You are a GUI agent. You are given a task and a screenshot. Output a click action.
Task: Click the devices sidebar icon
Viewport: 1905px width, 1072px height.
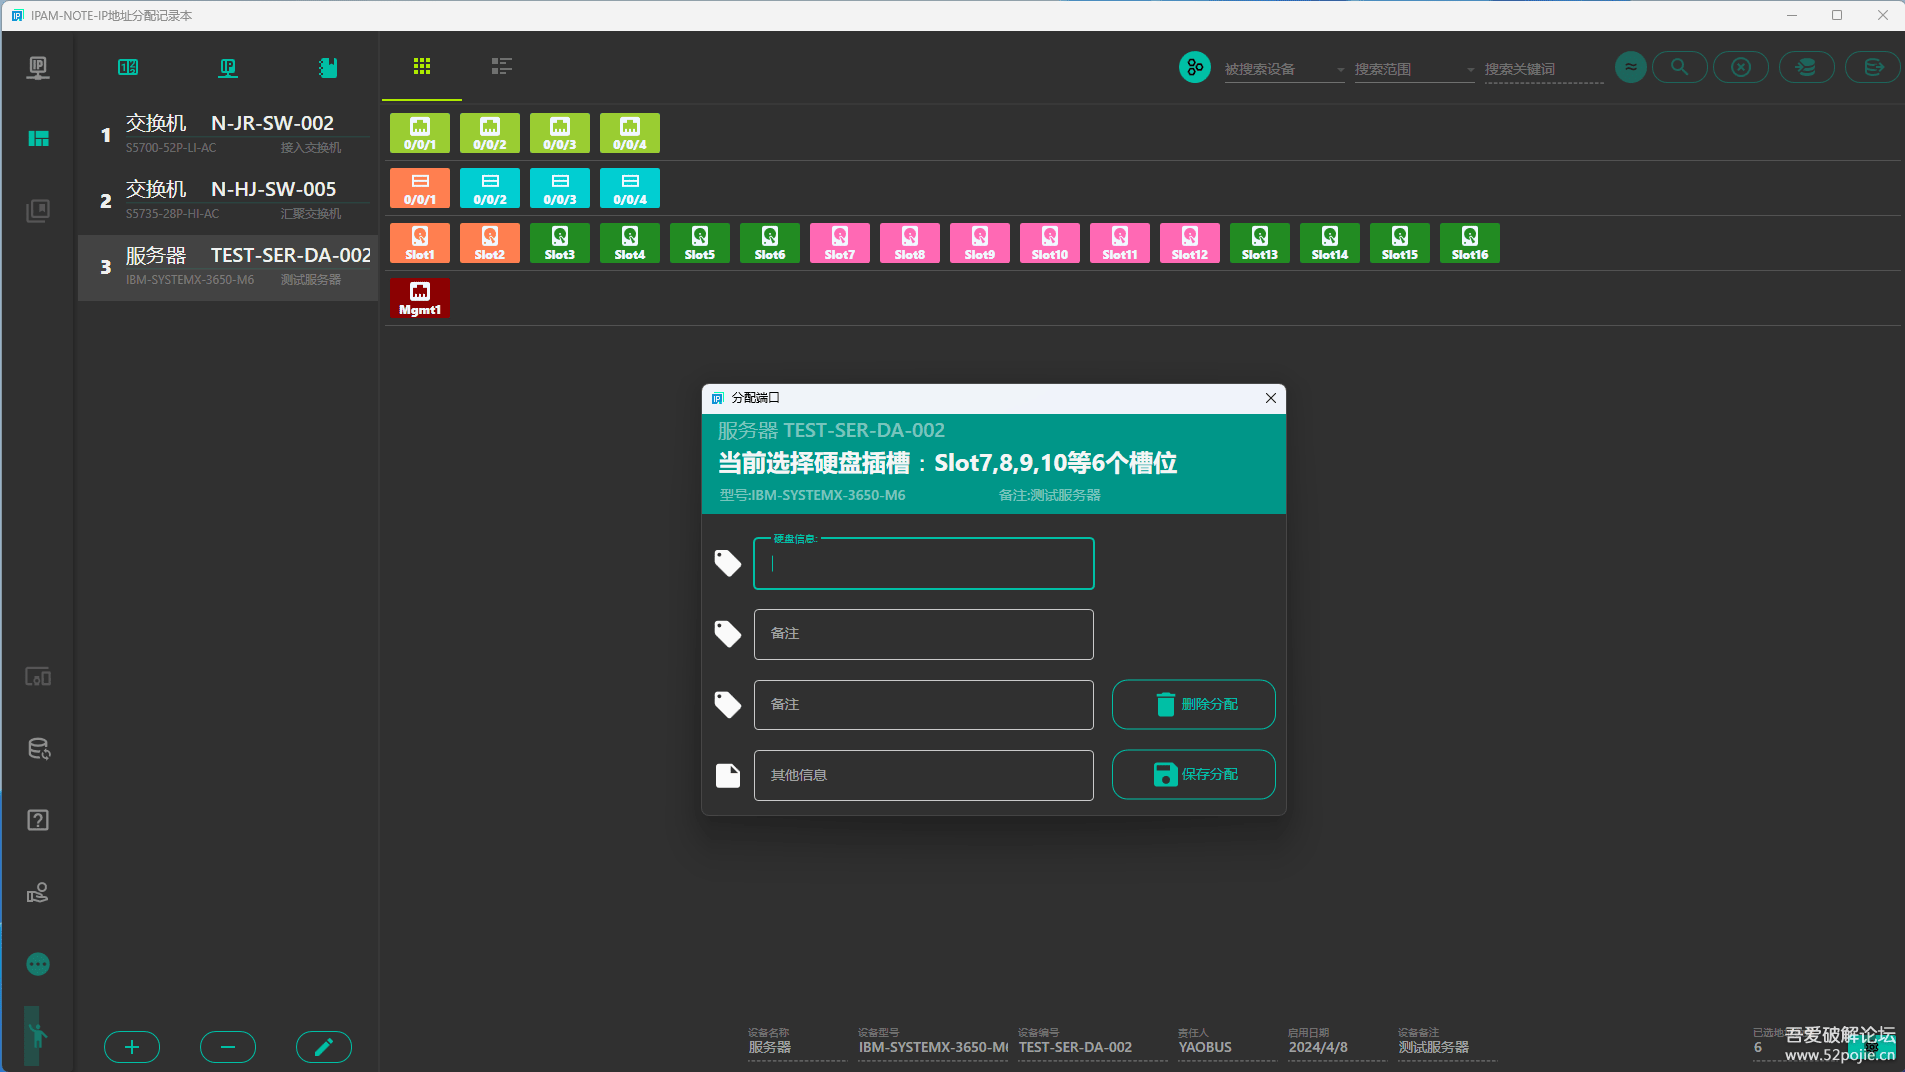pyautogui.click(x=38, y=677)
